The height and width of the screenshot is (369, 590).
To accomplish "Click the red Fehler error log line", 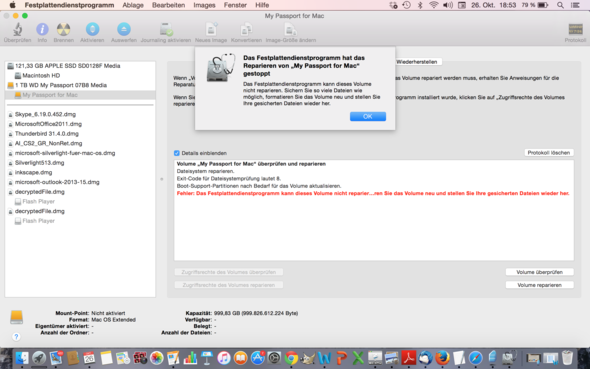I will [373, 193].
